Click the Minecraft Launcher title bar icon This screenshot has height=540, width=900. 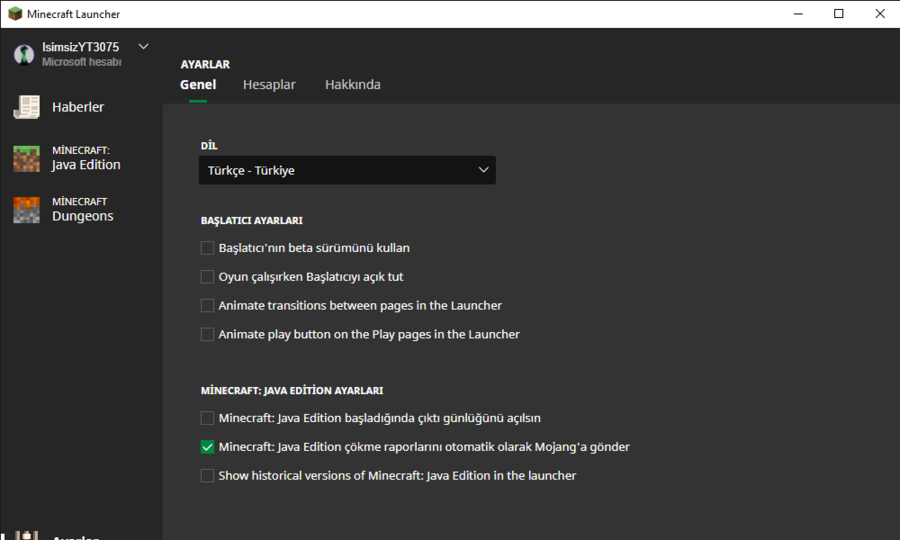[x=15, y=14]
